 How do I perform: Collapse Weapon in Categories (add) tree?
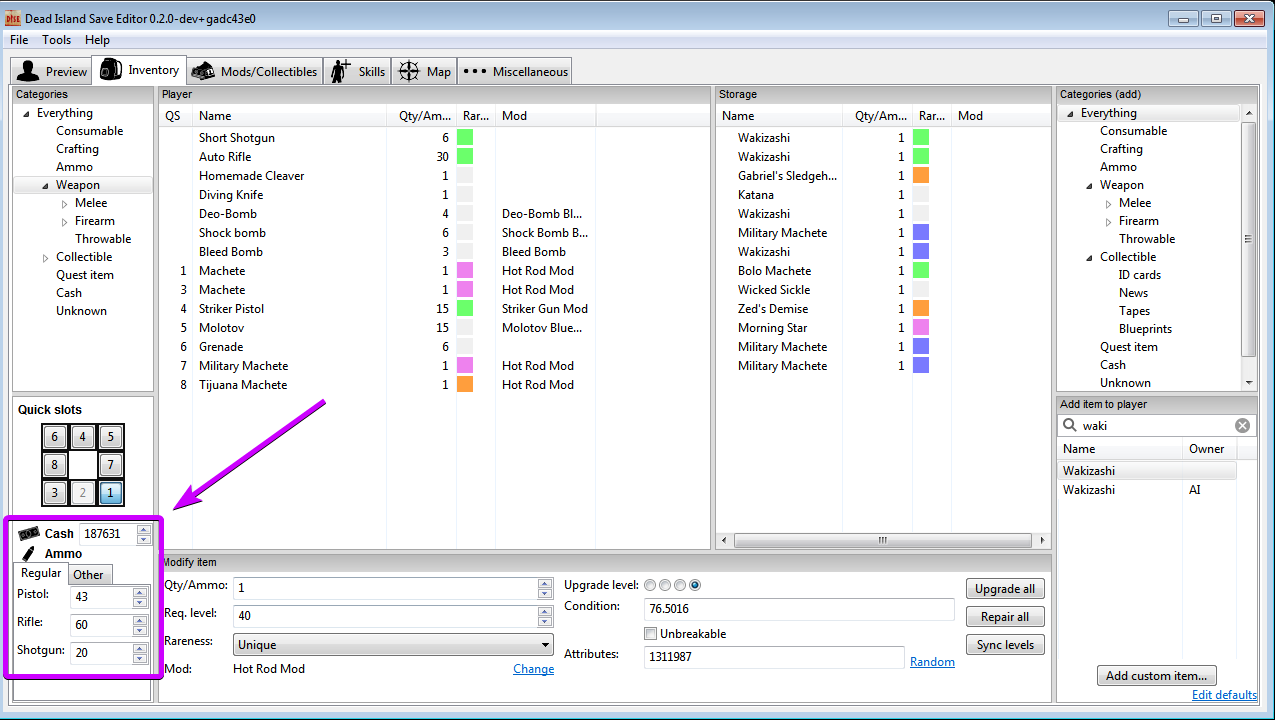click(1090, 186)
